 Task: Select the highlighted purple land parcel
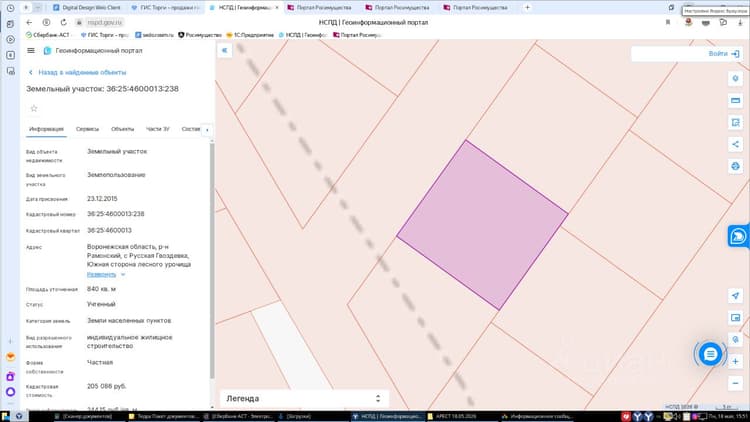[x=483, y=225]
